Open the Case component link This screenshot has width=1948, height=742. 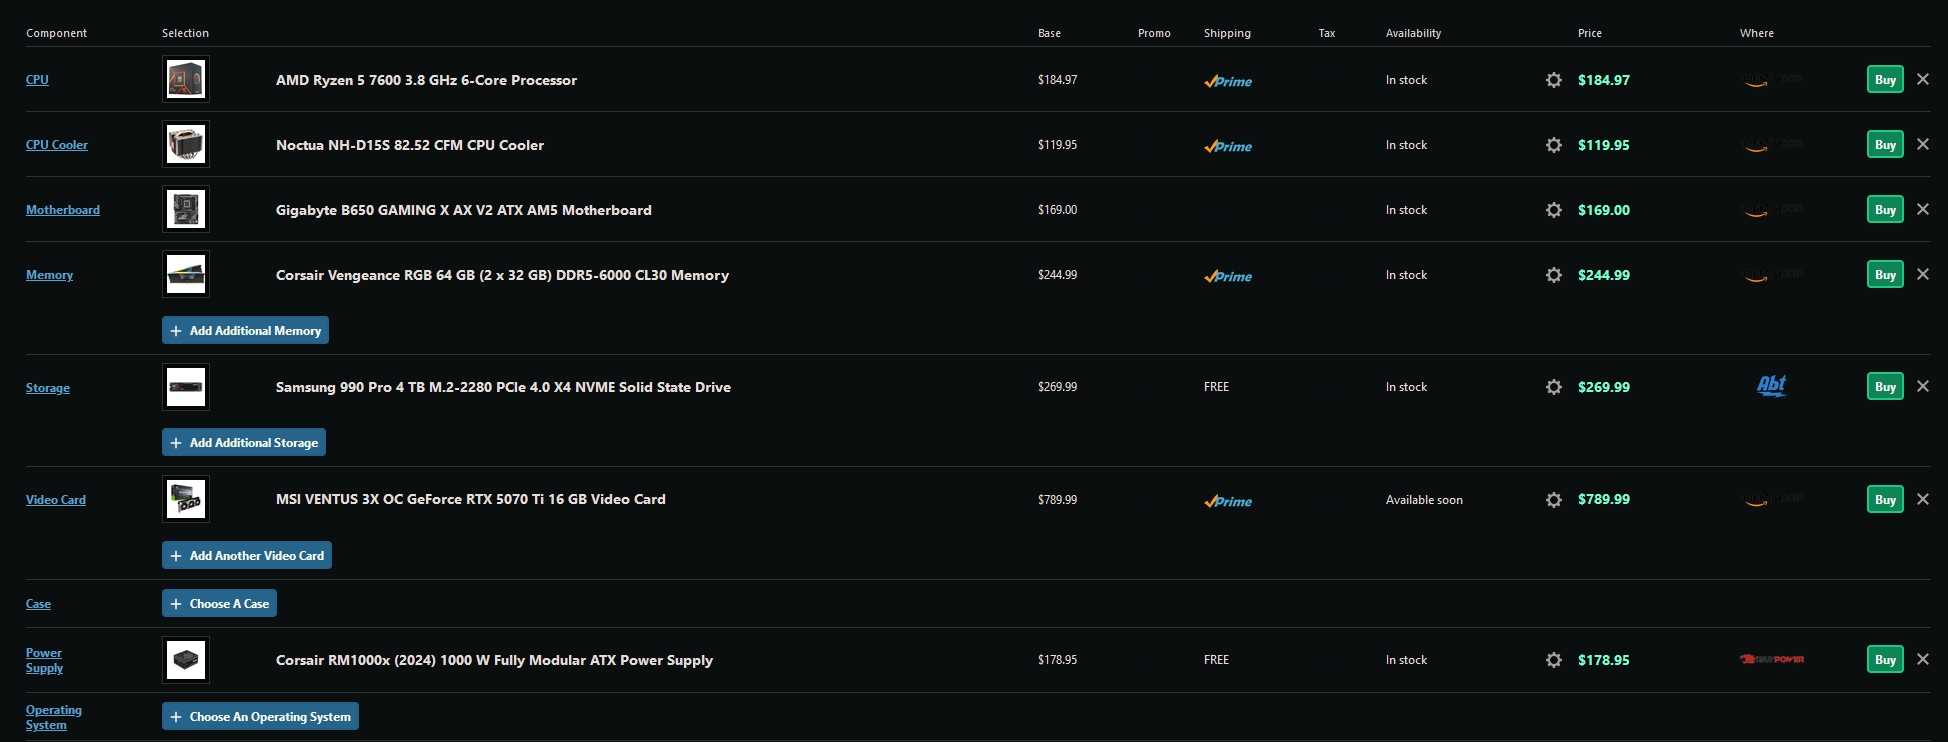coord(38,603)
